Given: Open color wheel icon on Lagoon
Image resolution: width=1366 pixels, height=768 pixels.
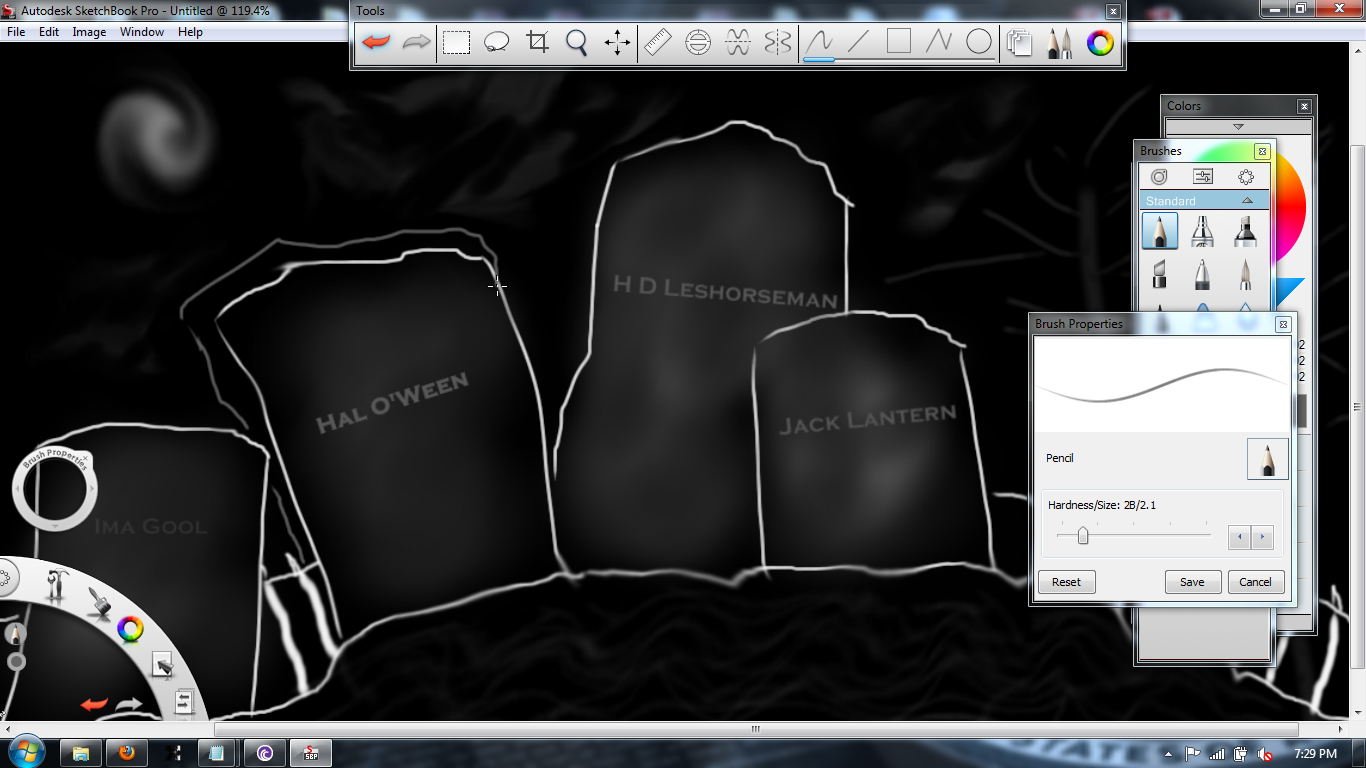Looking at the screenshot, I should pyautogui.click(x=130, y=629).
